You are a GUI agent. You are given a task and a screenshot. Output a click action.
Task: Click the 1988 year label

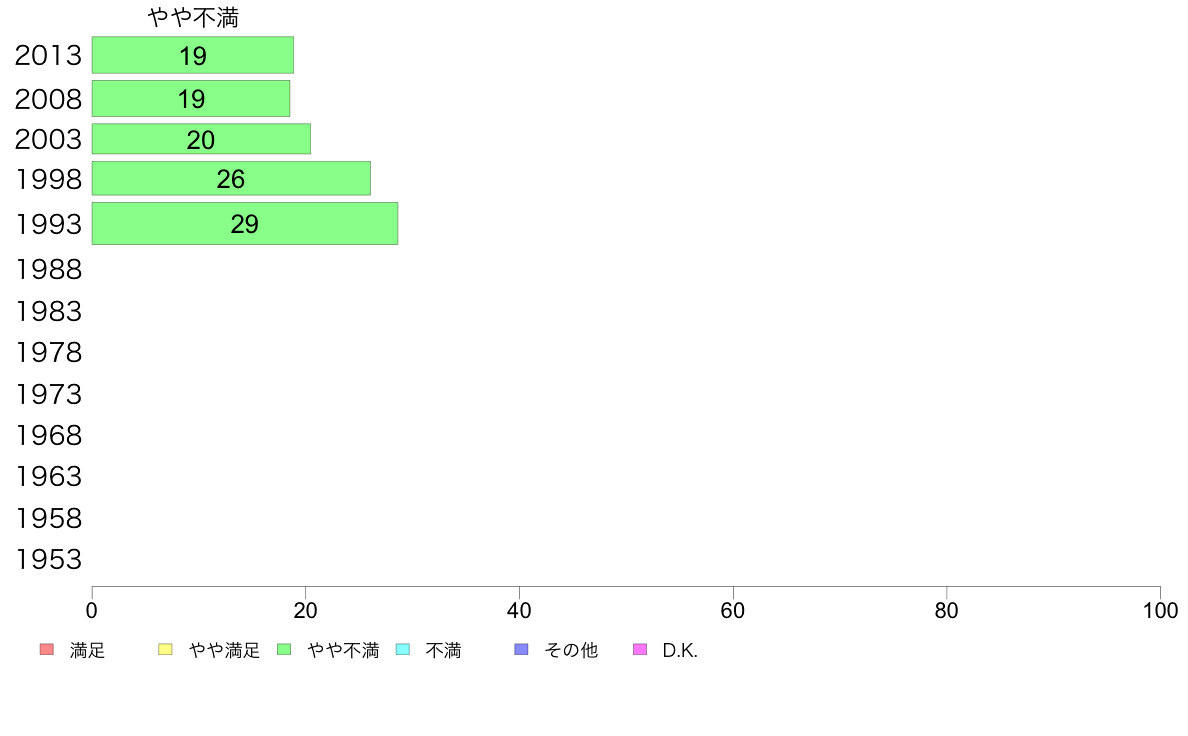48,270
